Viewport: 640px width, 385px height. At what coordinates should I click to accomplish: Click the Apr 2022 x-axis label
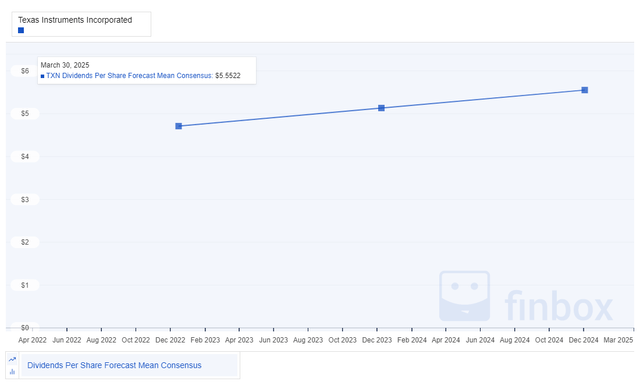32,340
